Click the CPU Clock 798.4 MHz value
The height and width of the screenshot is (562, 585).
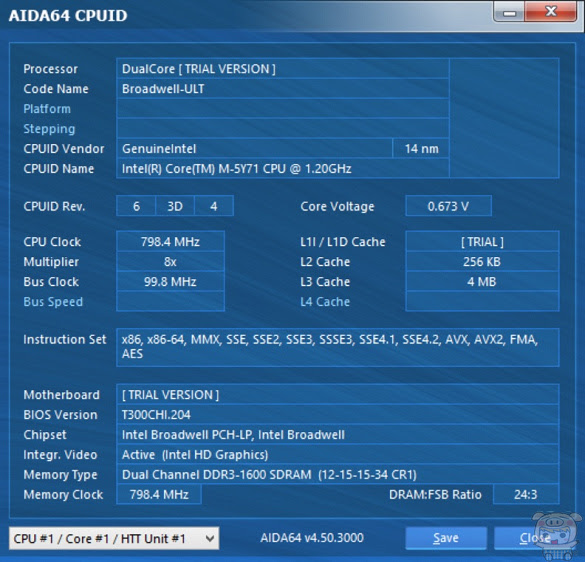[x=171, y=241]
